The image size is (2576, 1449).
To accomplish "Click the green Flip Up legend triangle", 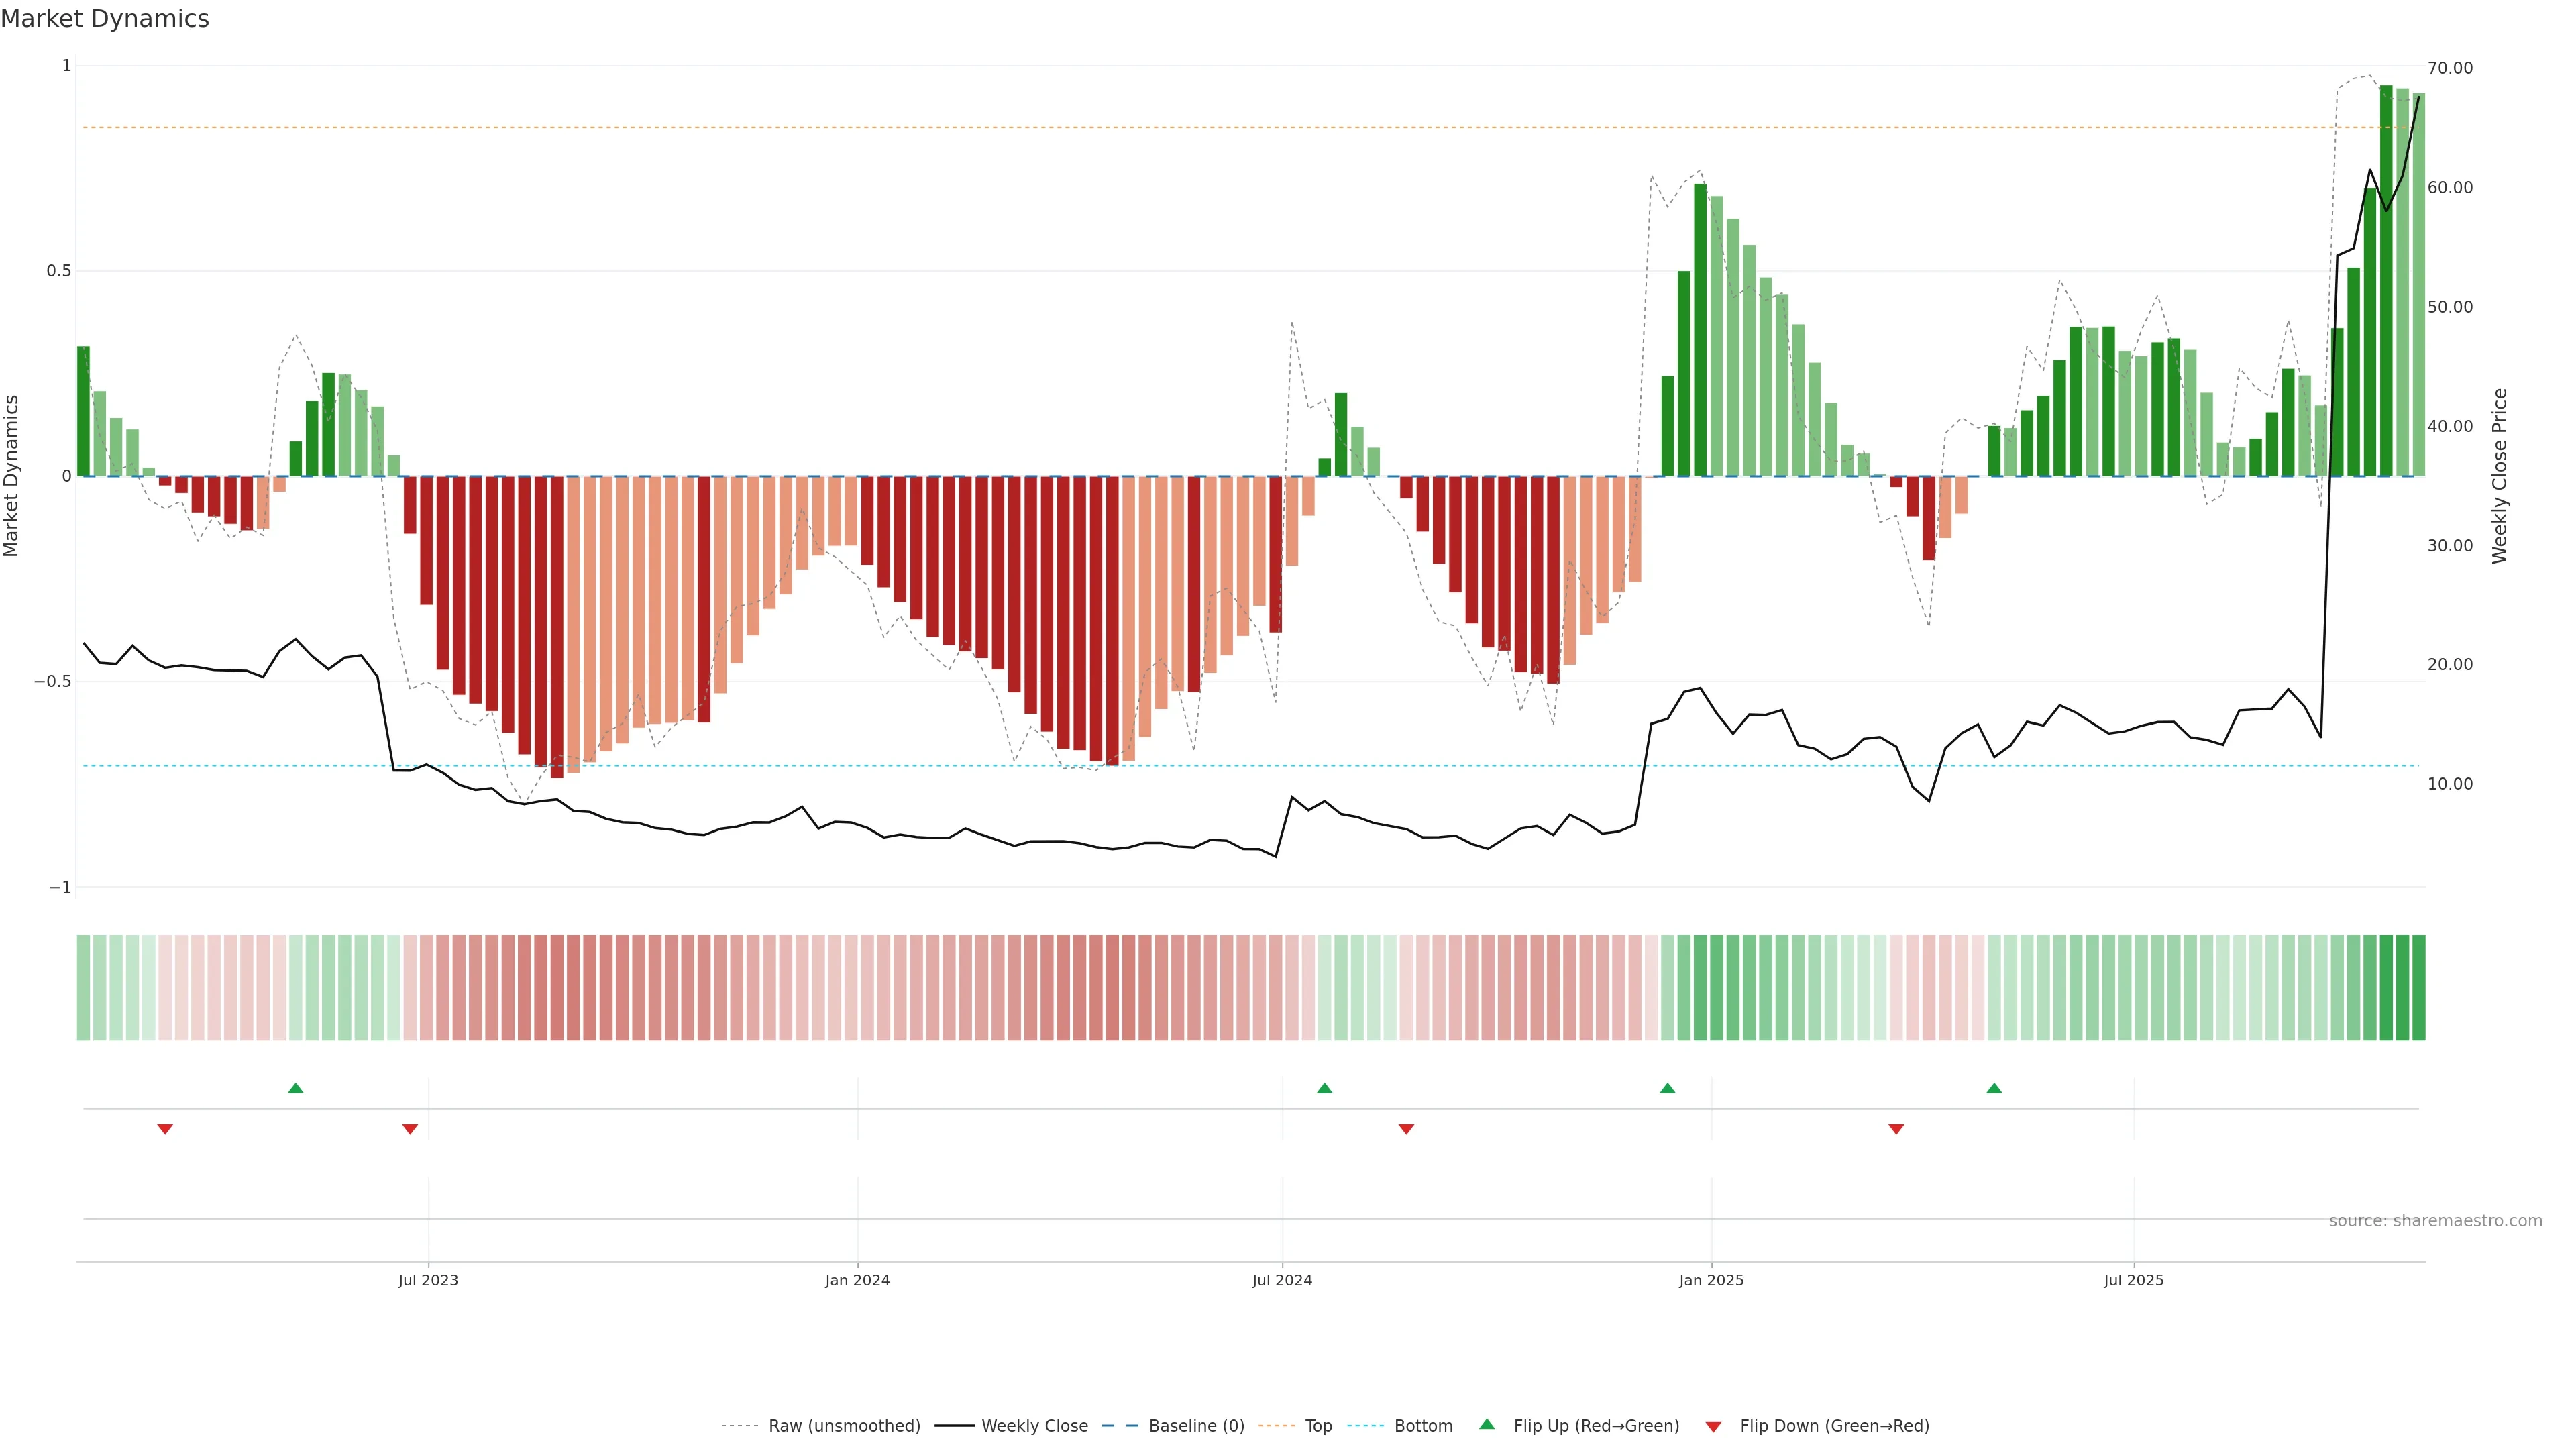I will coord(1486,1424).
